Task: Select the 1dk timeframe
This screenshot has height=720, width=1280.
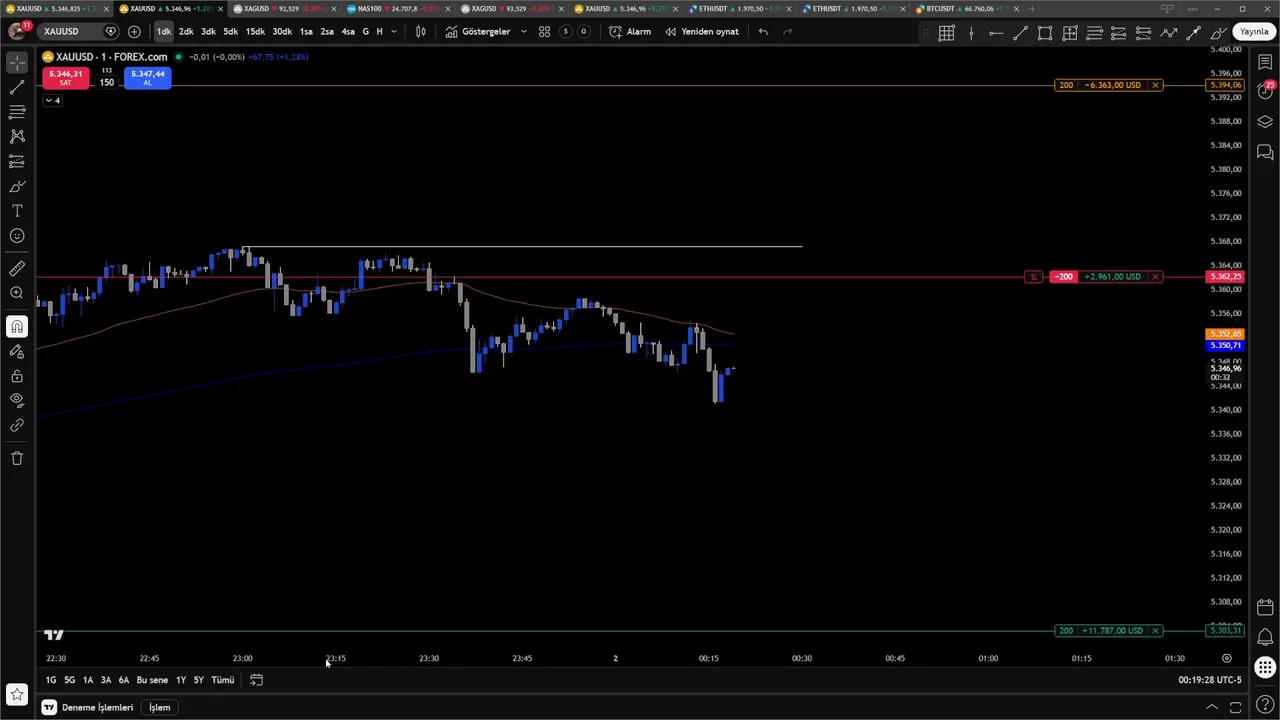Action: (x=164, y=31)
